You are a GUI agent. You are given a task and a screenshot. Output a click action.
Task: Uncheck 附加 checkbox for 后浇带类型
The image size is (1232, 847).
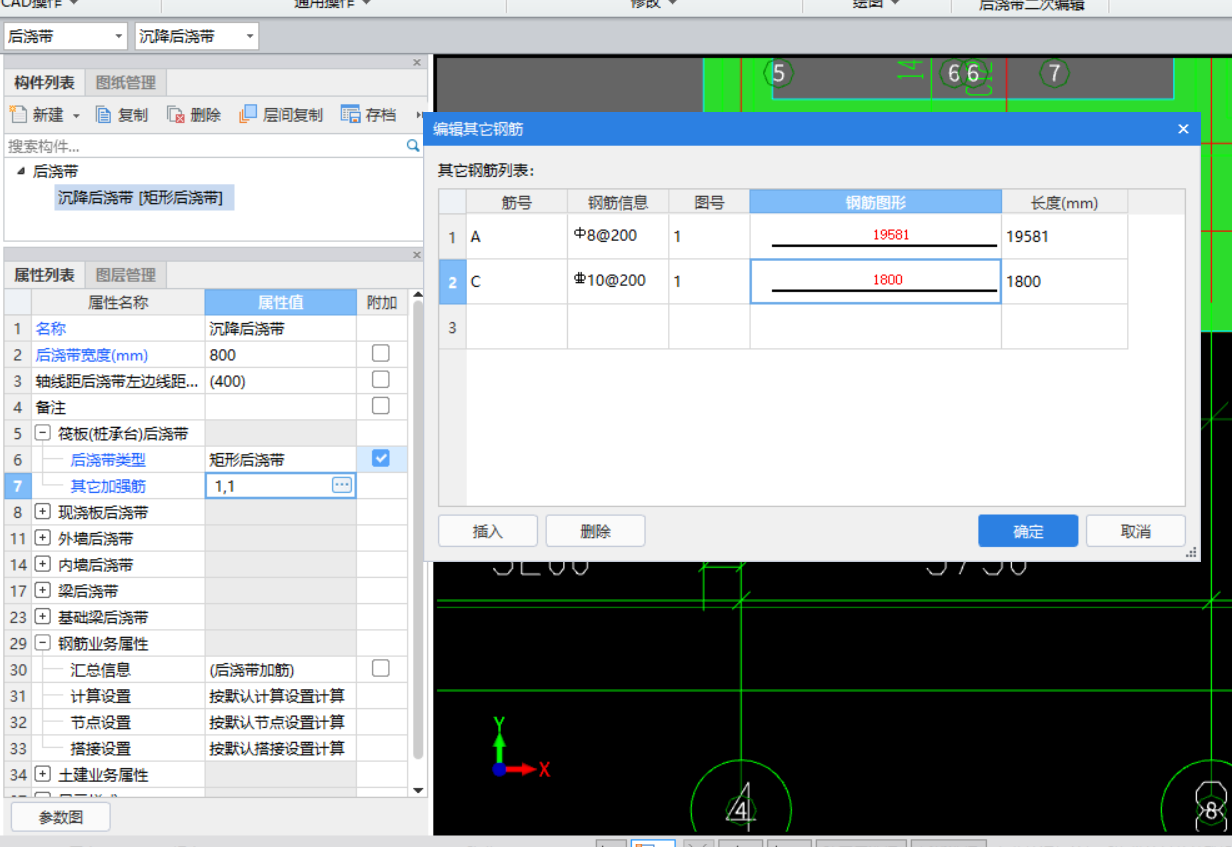(x=381, y=458)
